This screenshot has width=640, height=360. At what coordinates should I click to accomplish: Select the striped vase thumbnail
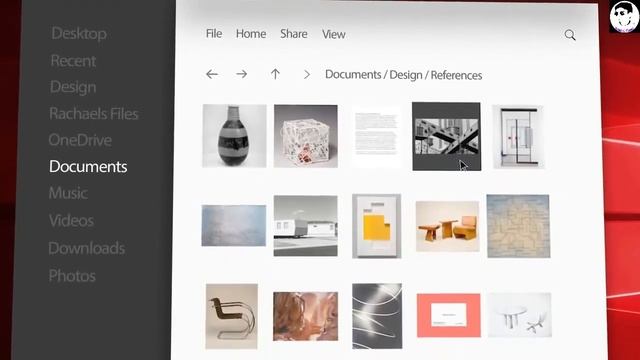(234, 136)
